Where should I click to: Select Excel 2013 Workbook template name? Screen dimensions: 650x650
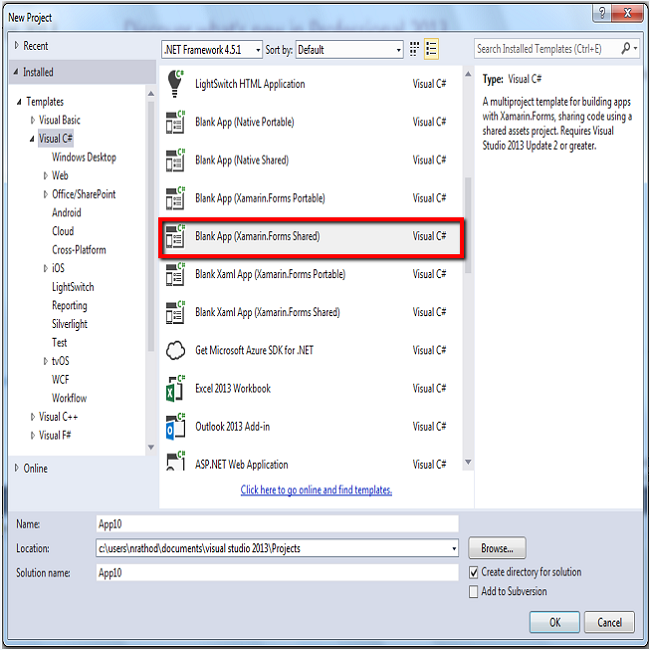[233, 388]
